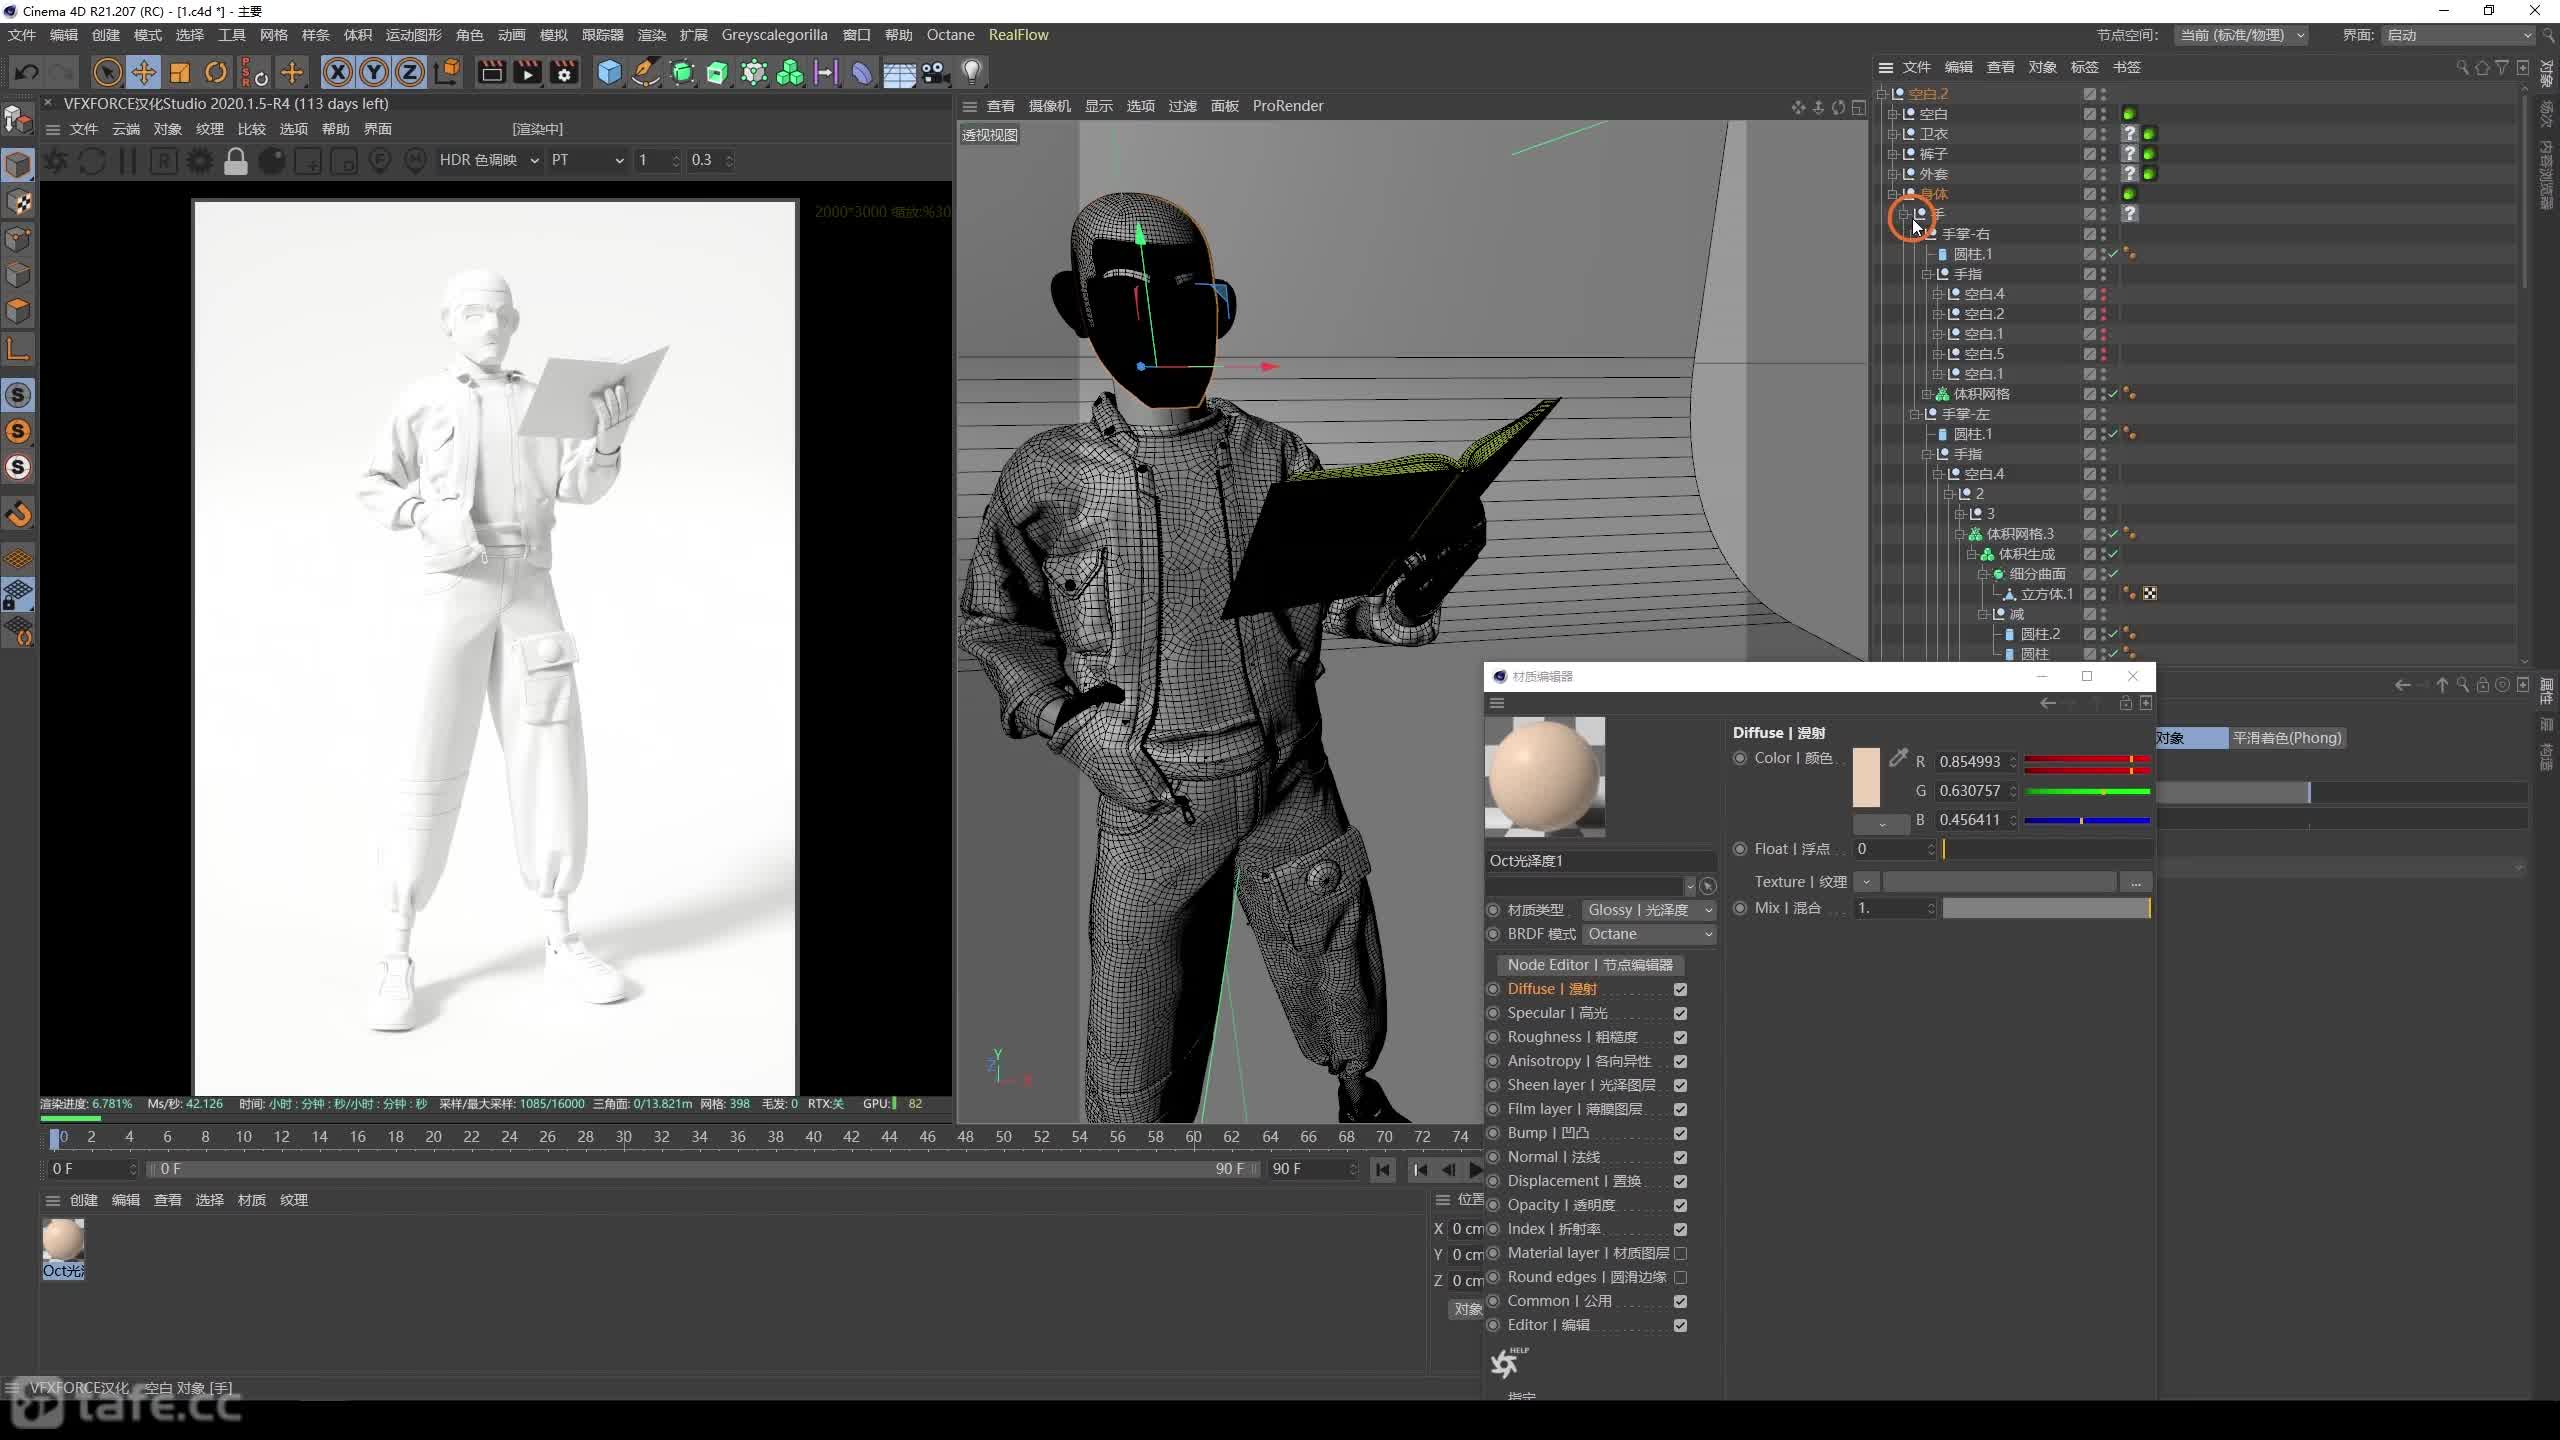Click the floor environment icon
2560x1440 pixels.
(898, 72)
